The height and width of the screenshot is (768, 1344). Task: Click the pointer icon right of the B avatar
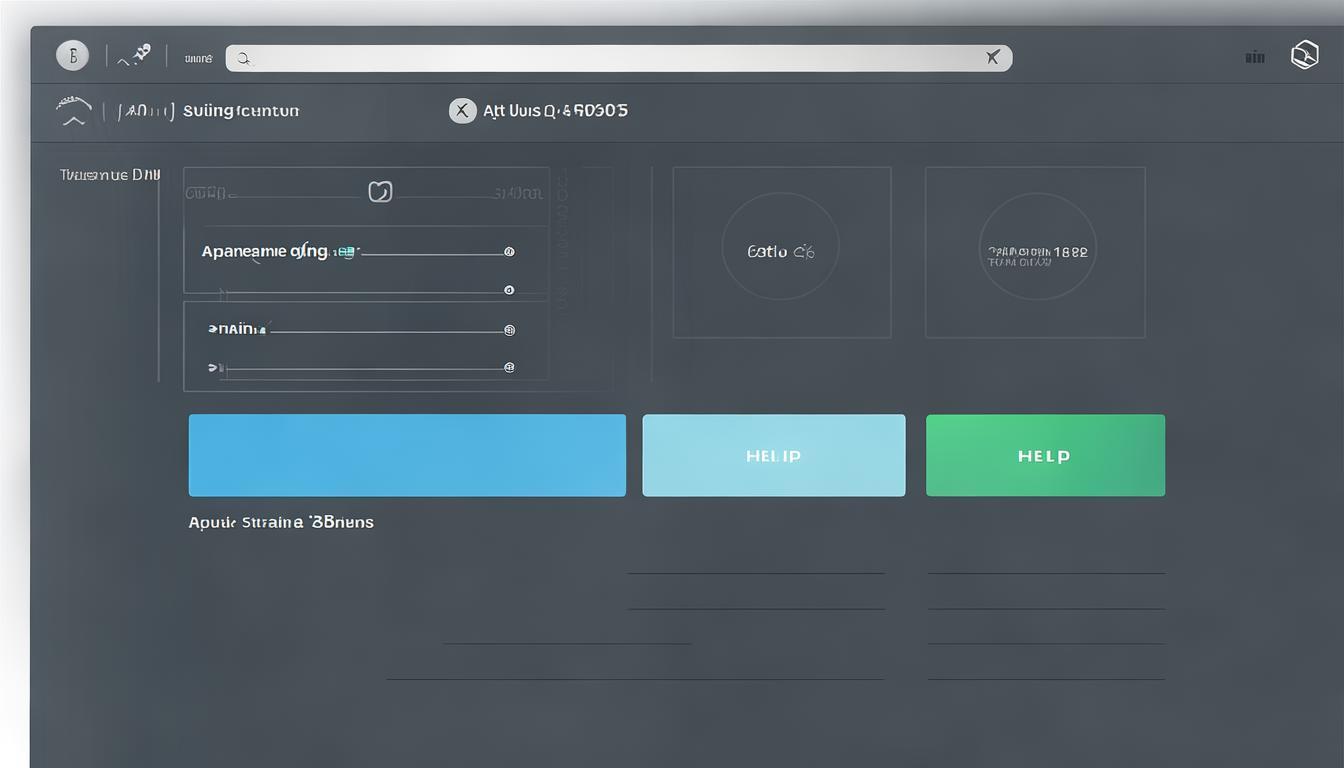[135, 55]
